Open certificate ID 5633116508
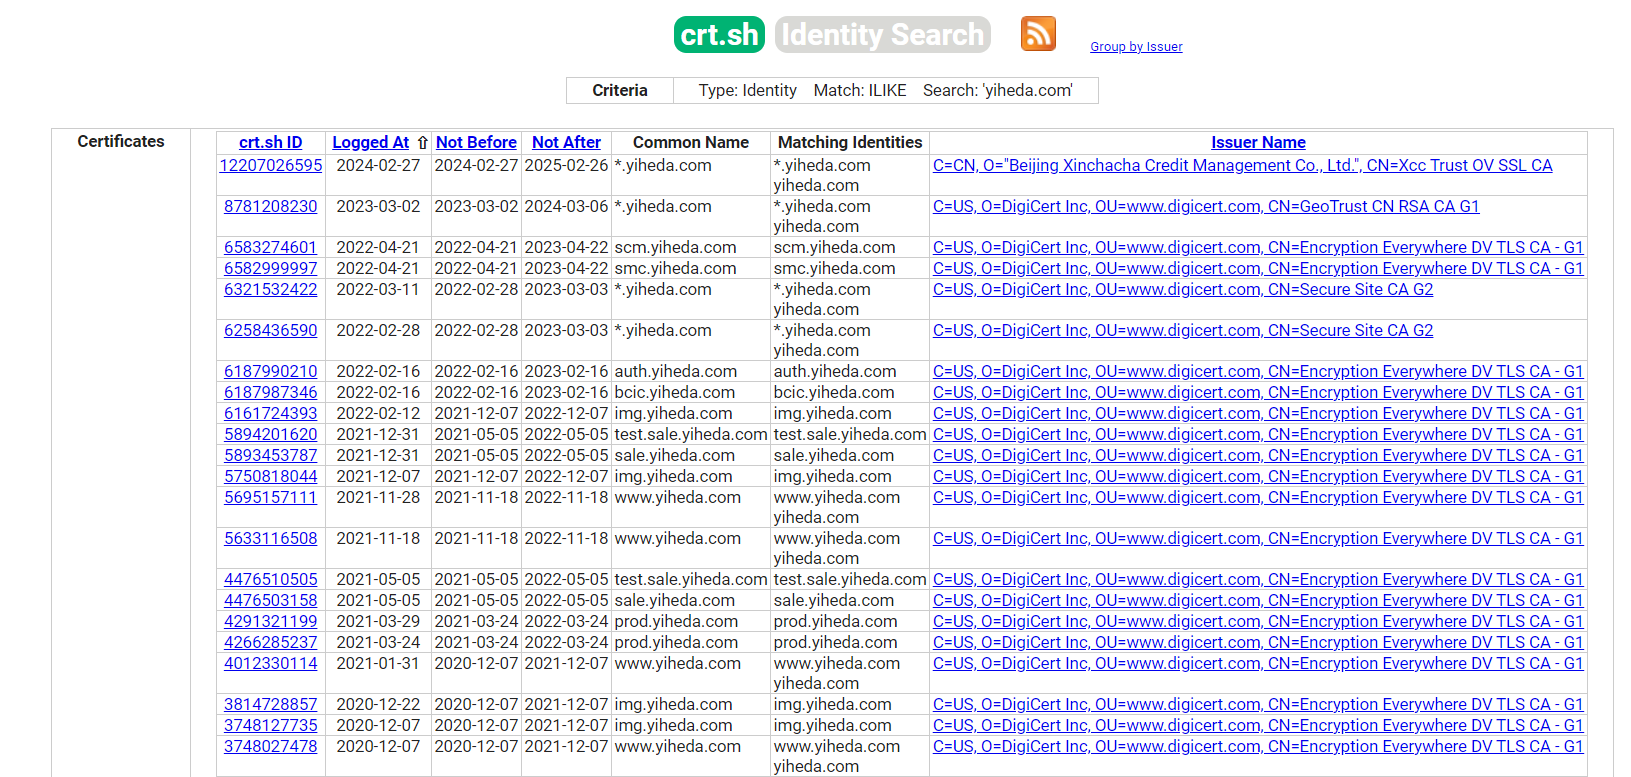Screen dimensions: 1631x777 click(271, 539)
